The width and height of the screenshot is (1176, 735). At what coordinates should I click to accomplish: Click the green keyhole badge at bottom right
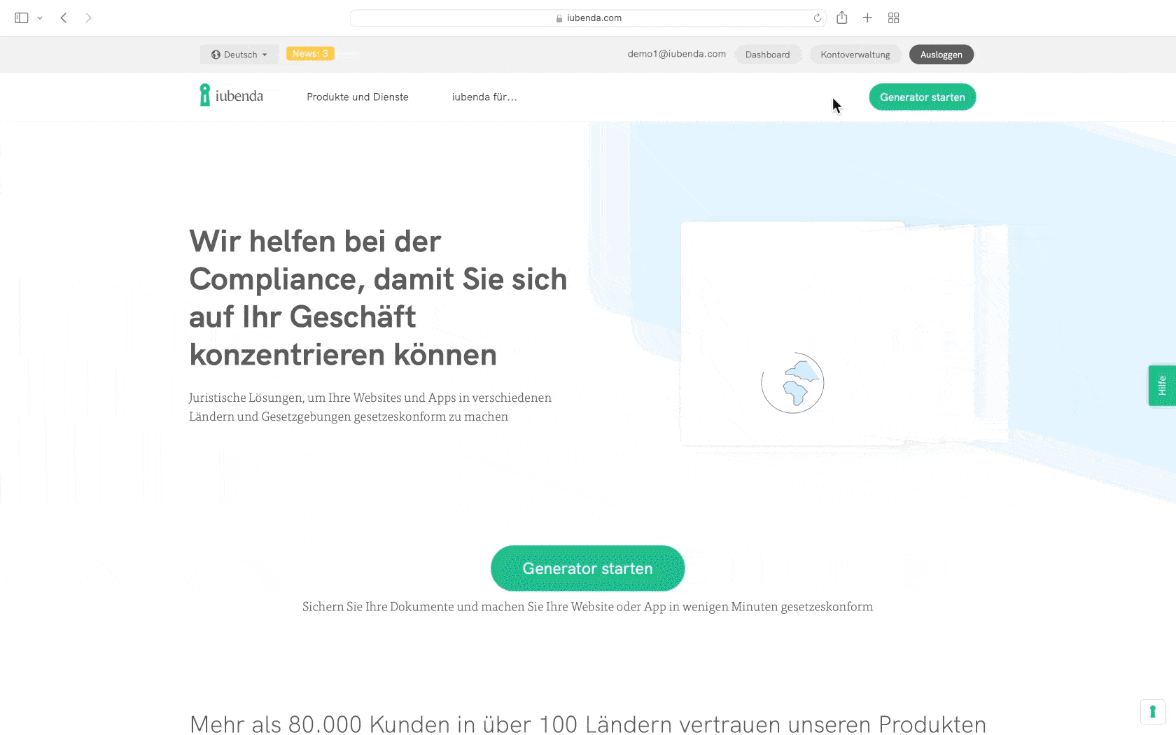1152,711
